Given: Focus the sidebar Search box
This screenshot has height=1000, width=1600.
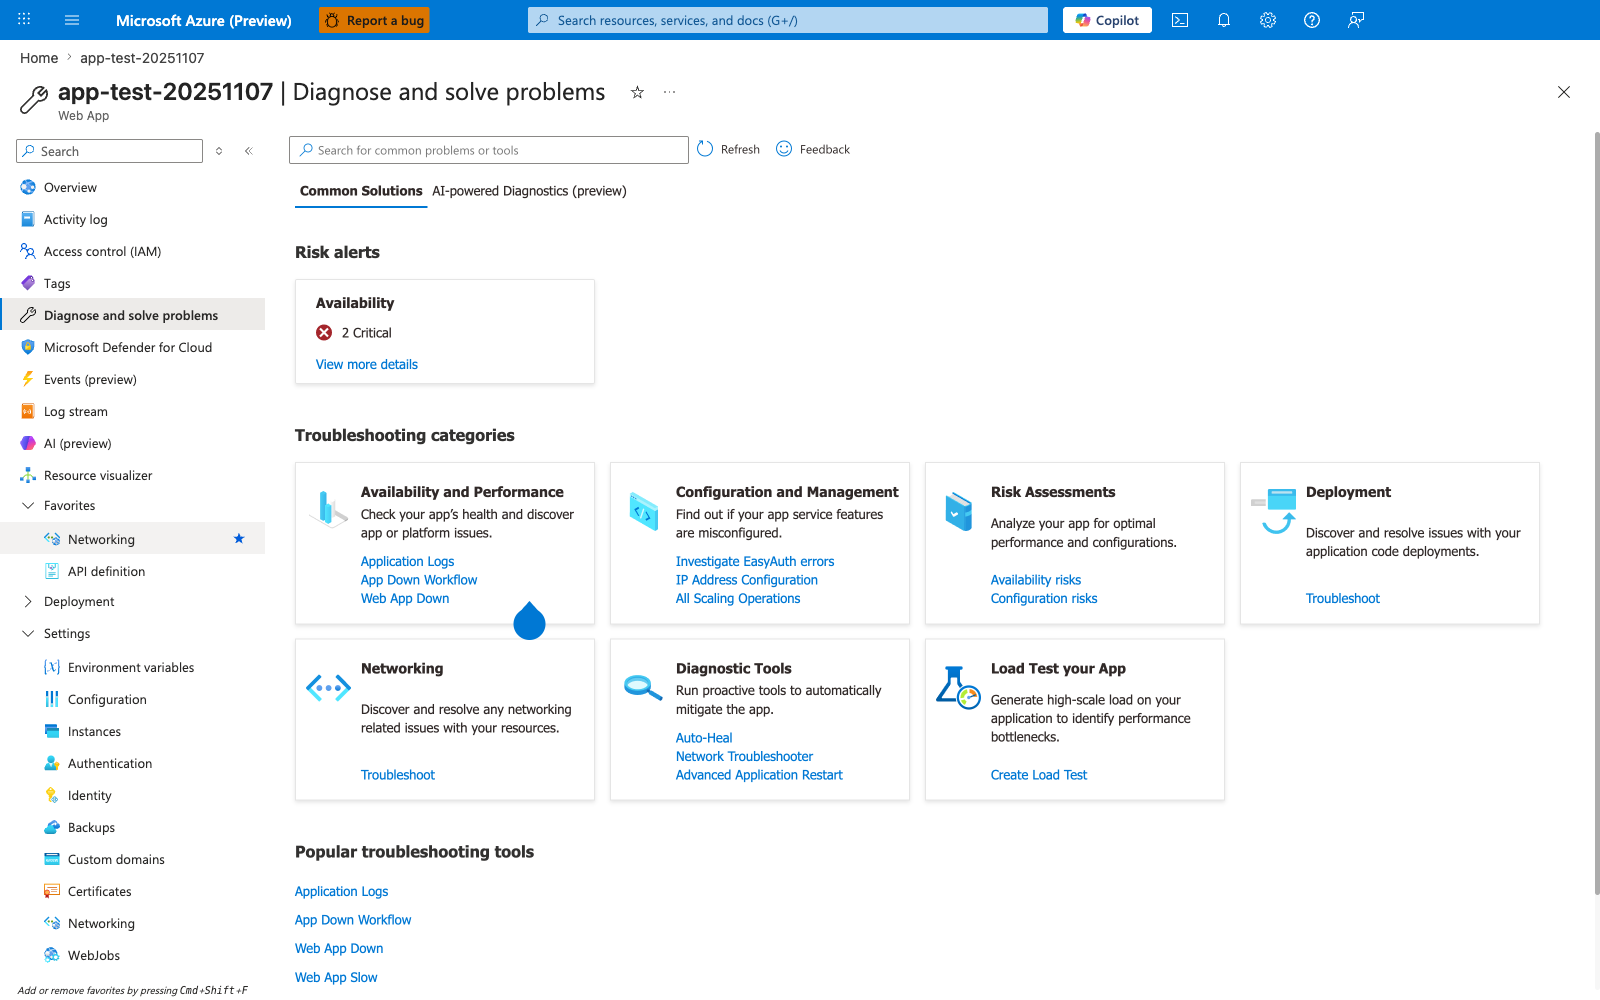Looking at the screenshot, I should 110,151.
